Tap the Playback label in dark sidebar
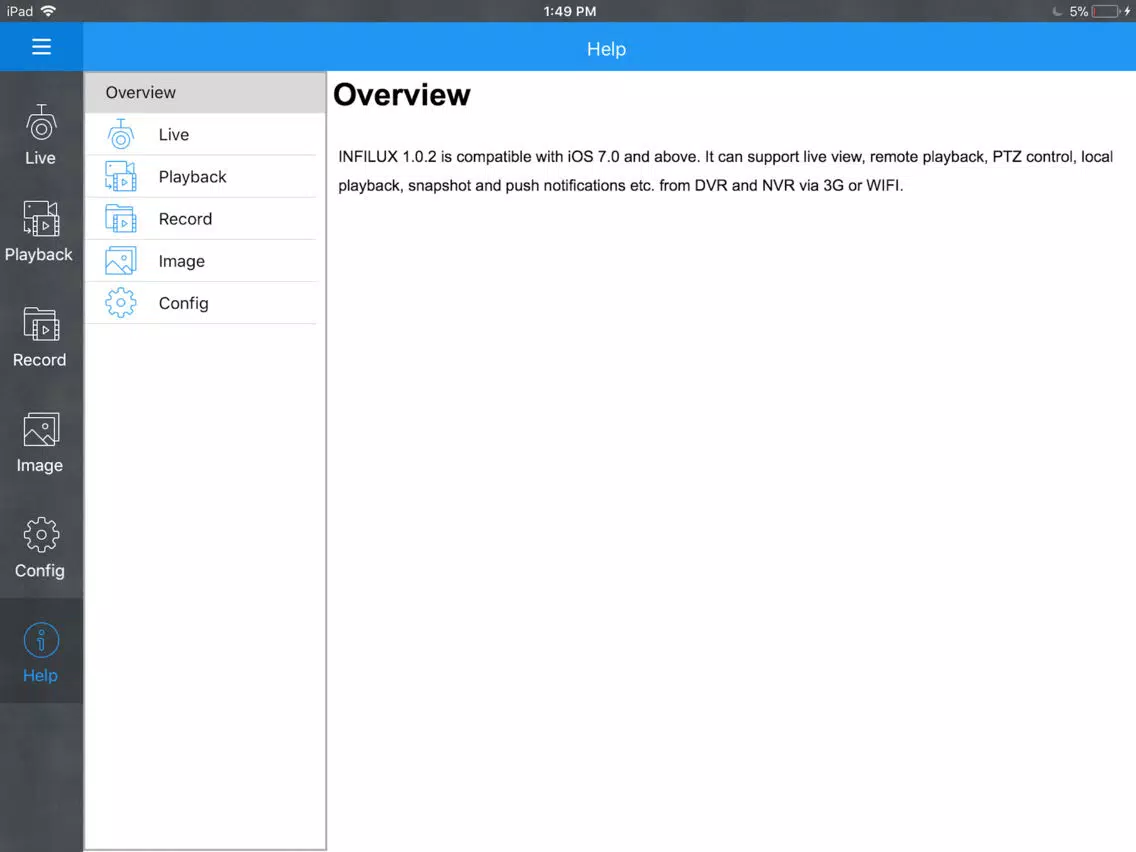 (x=38, y=255)
